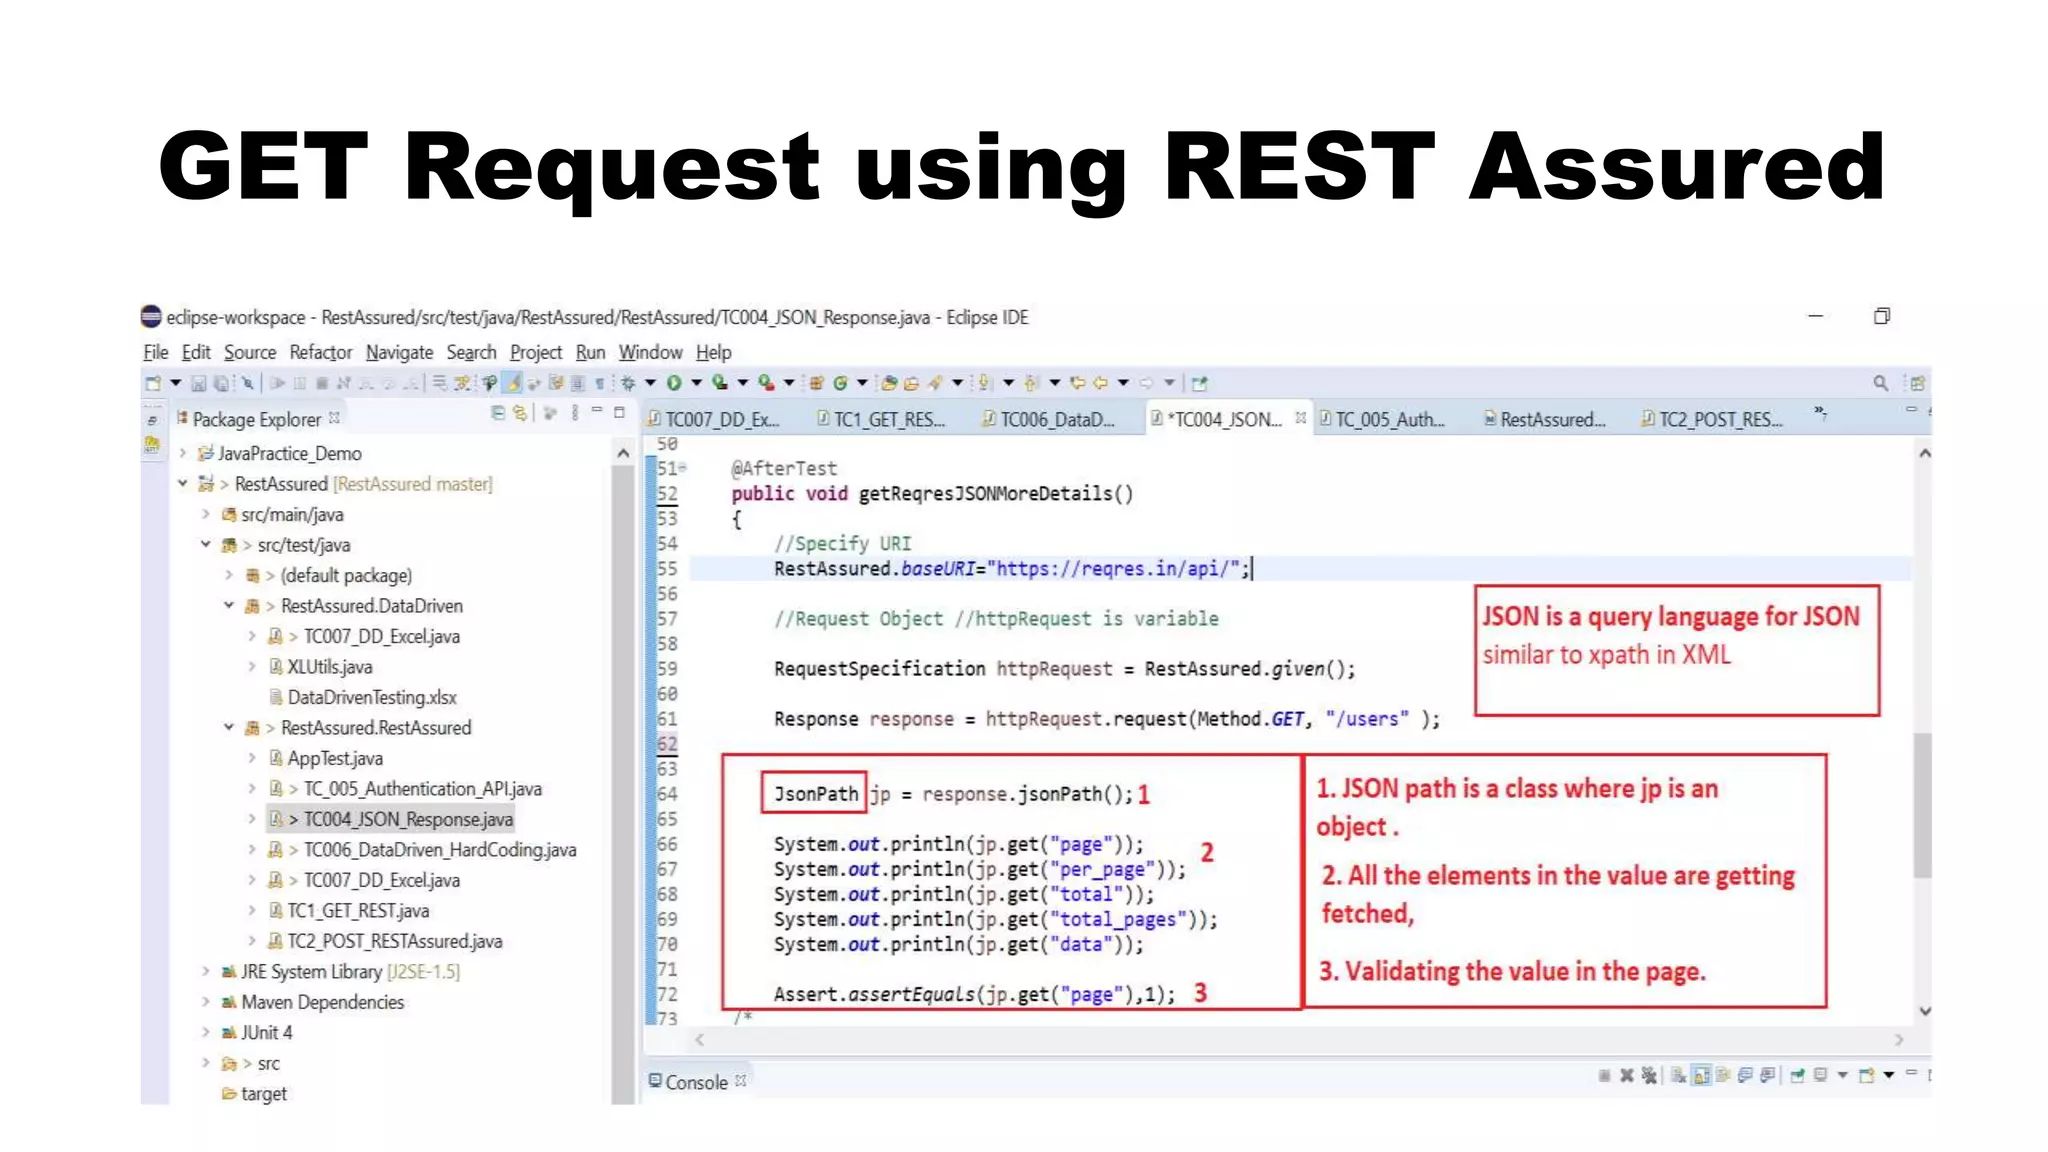Click the Open Task icon in toolbar

click(x=911, y=383)
